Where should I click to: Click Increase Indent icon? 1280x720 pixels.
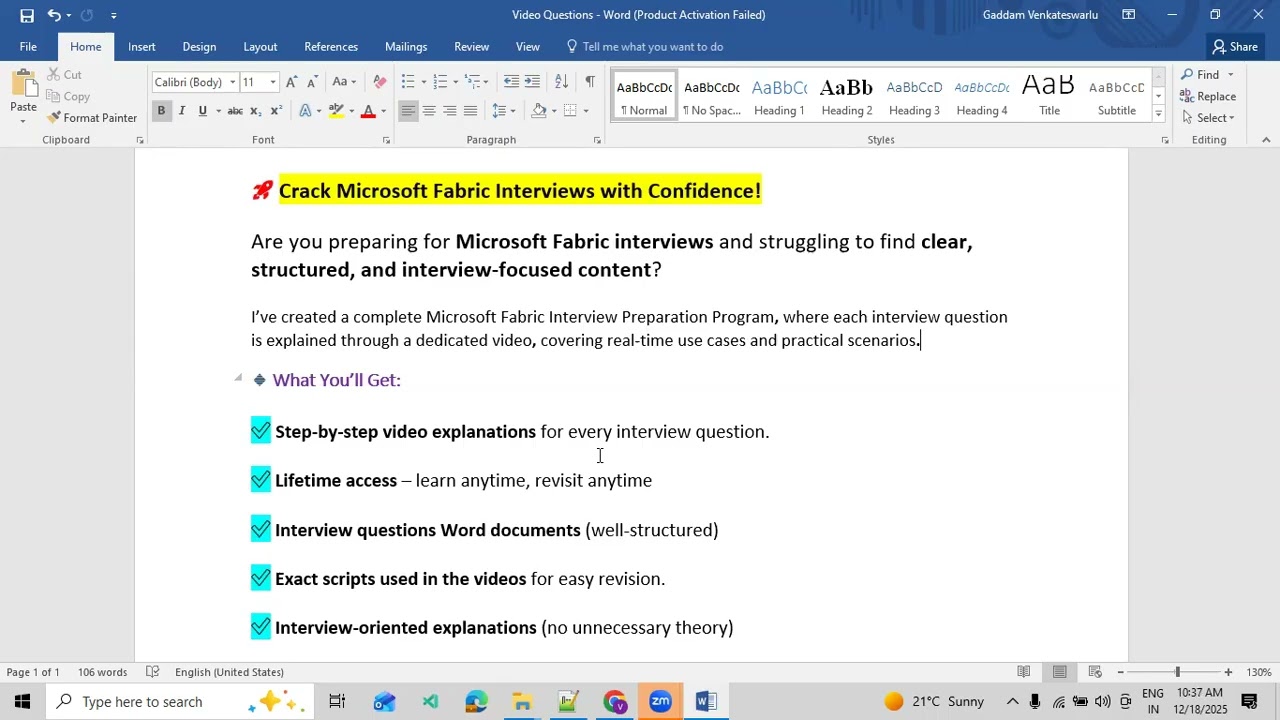(x=532, y=82)
